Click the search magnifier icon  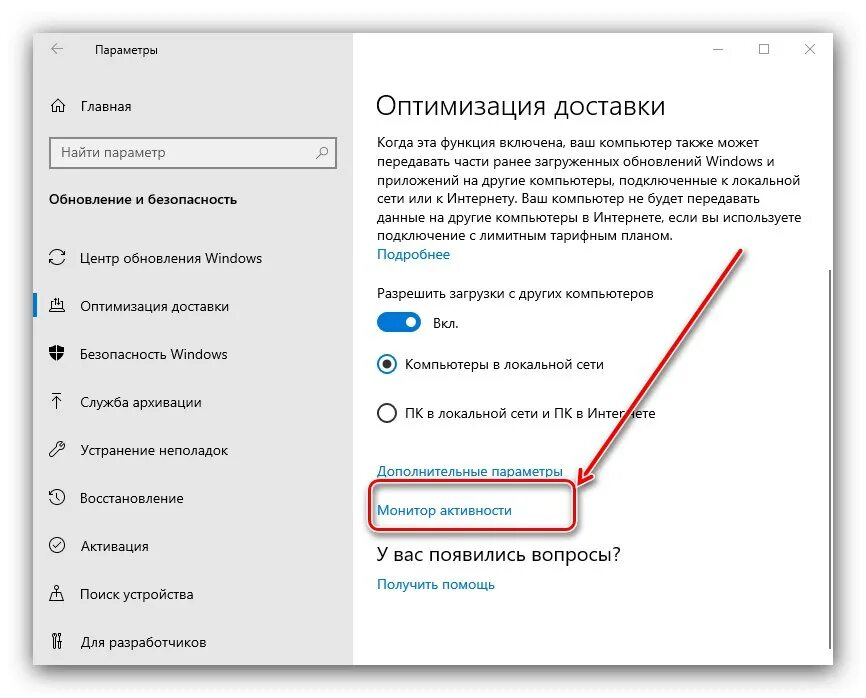point(322,152)
